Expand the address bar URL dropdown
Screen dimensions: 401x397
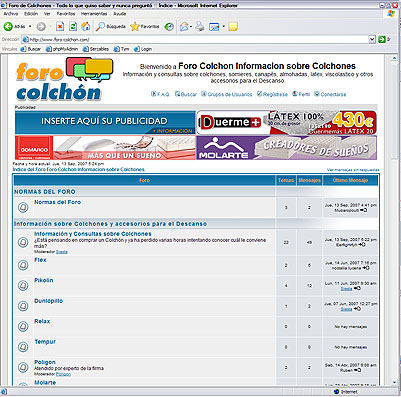(372, 39)
